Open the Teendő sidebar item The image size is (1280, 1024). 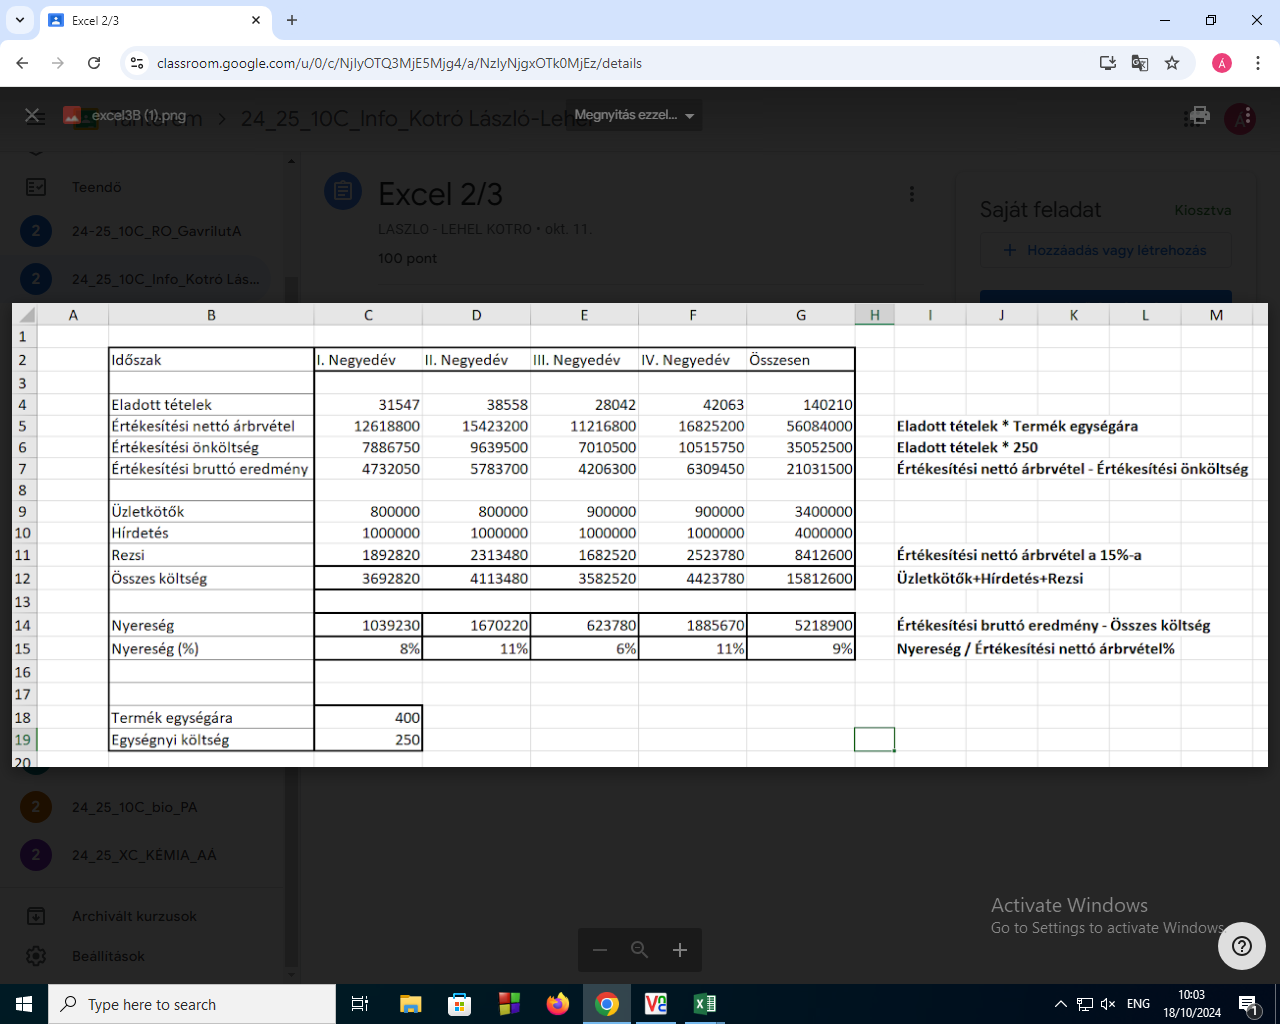(96, 187)
